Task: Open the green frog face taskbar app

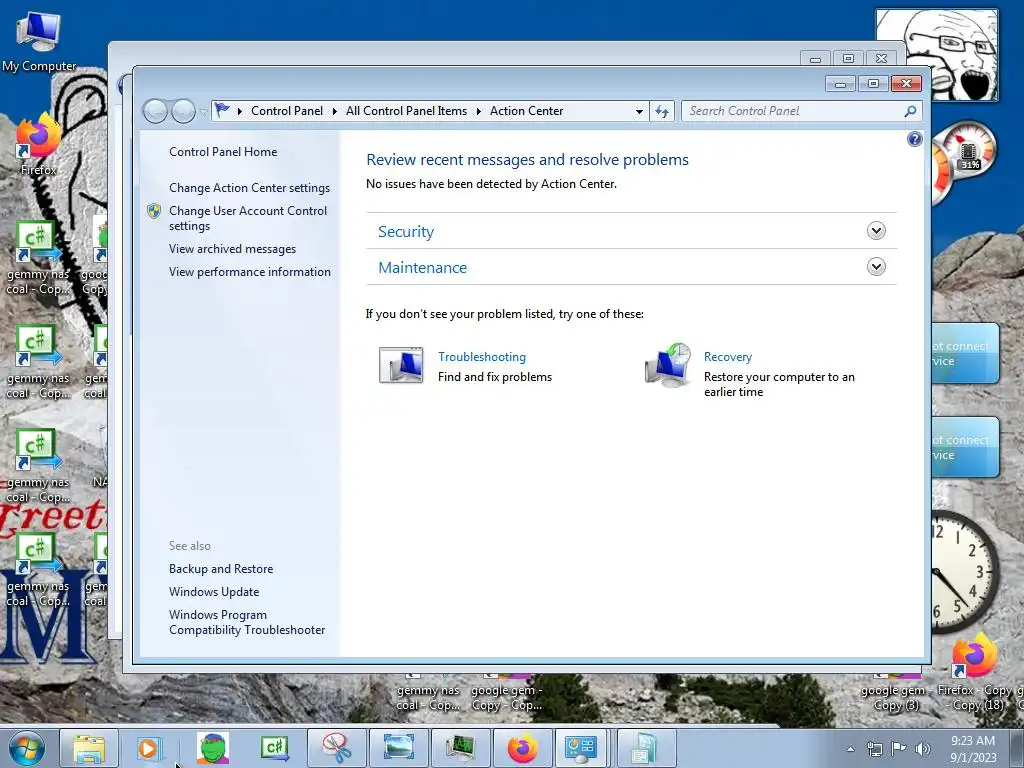Action: coord(213,748)
